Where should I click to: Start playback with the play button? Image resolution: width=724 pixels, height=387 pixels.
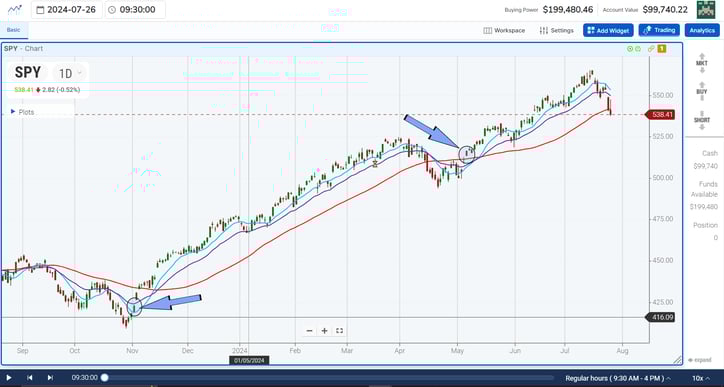click(x=9, y=378)
